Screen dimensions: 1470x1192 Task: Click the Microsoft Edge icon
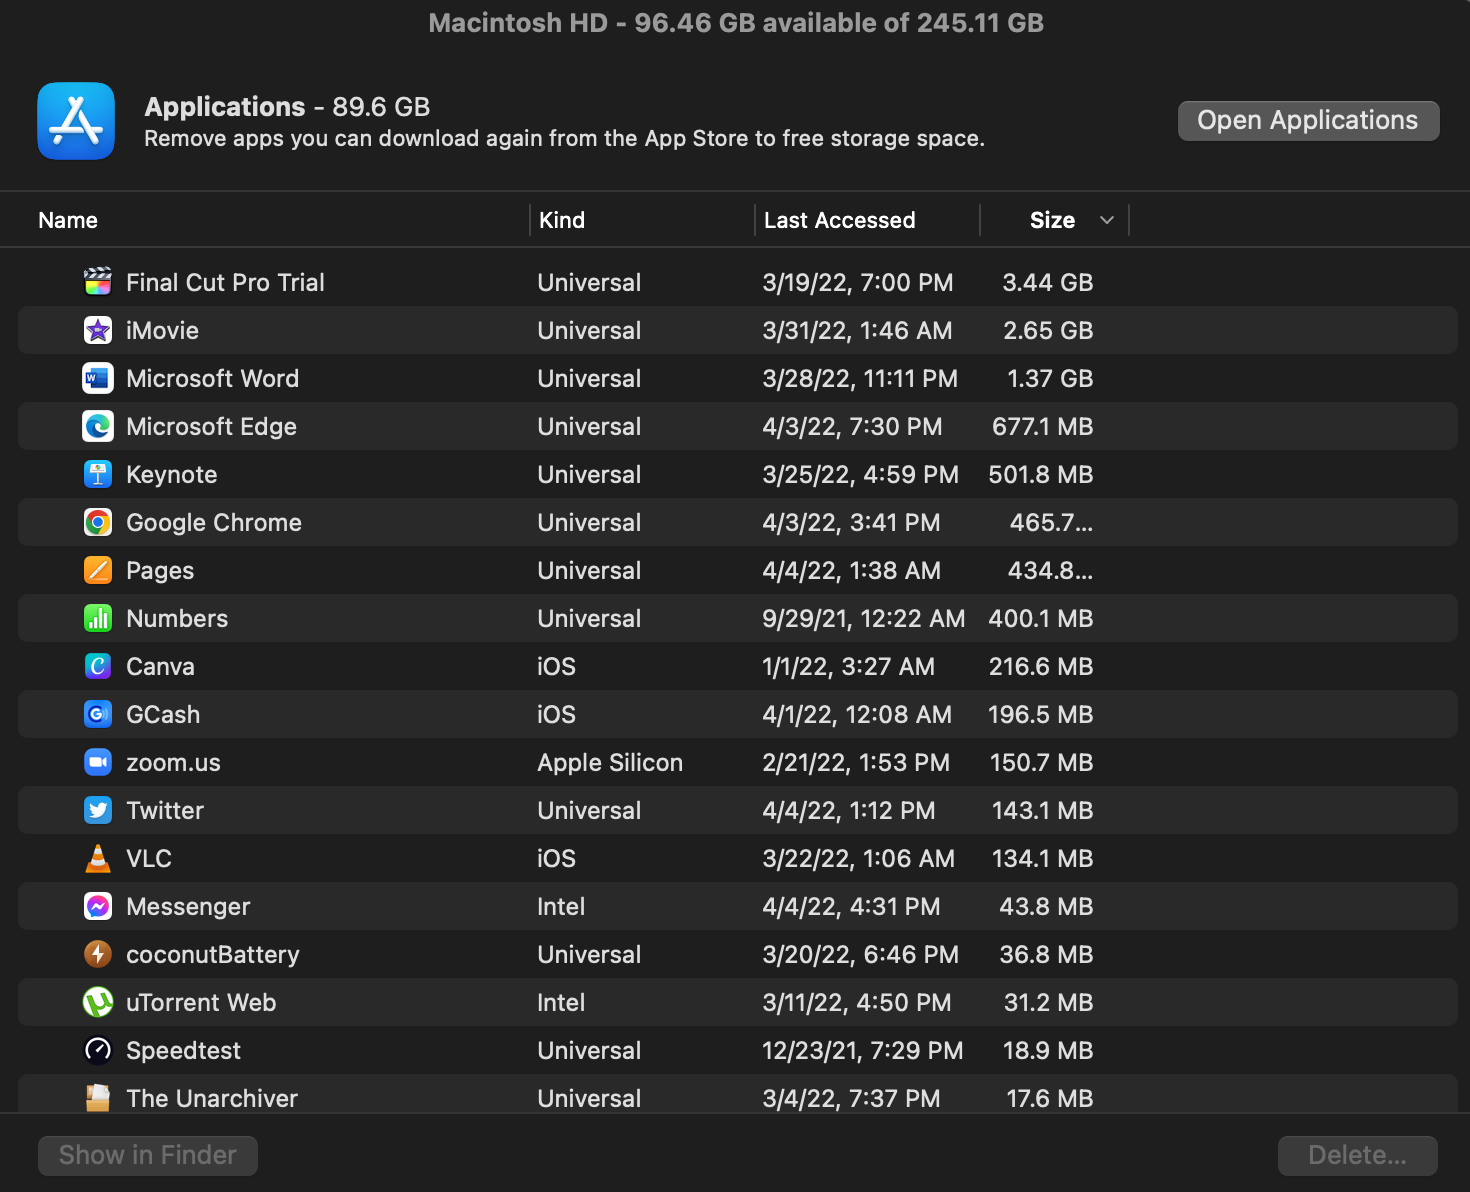tap(98, 426)
